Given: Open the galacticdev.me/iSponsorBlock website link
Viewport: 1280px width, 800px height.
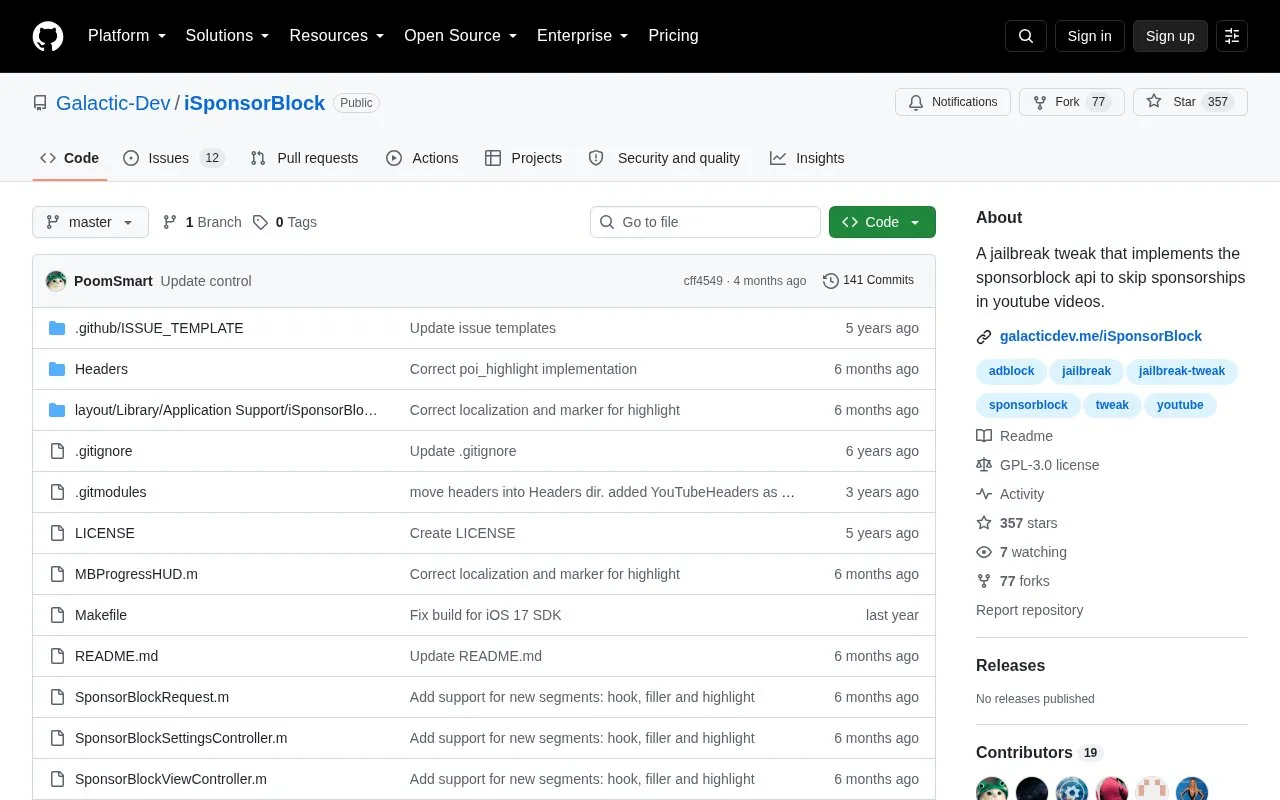Looking at the screenshot, I should coord(1100,336).
